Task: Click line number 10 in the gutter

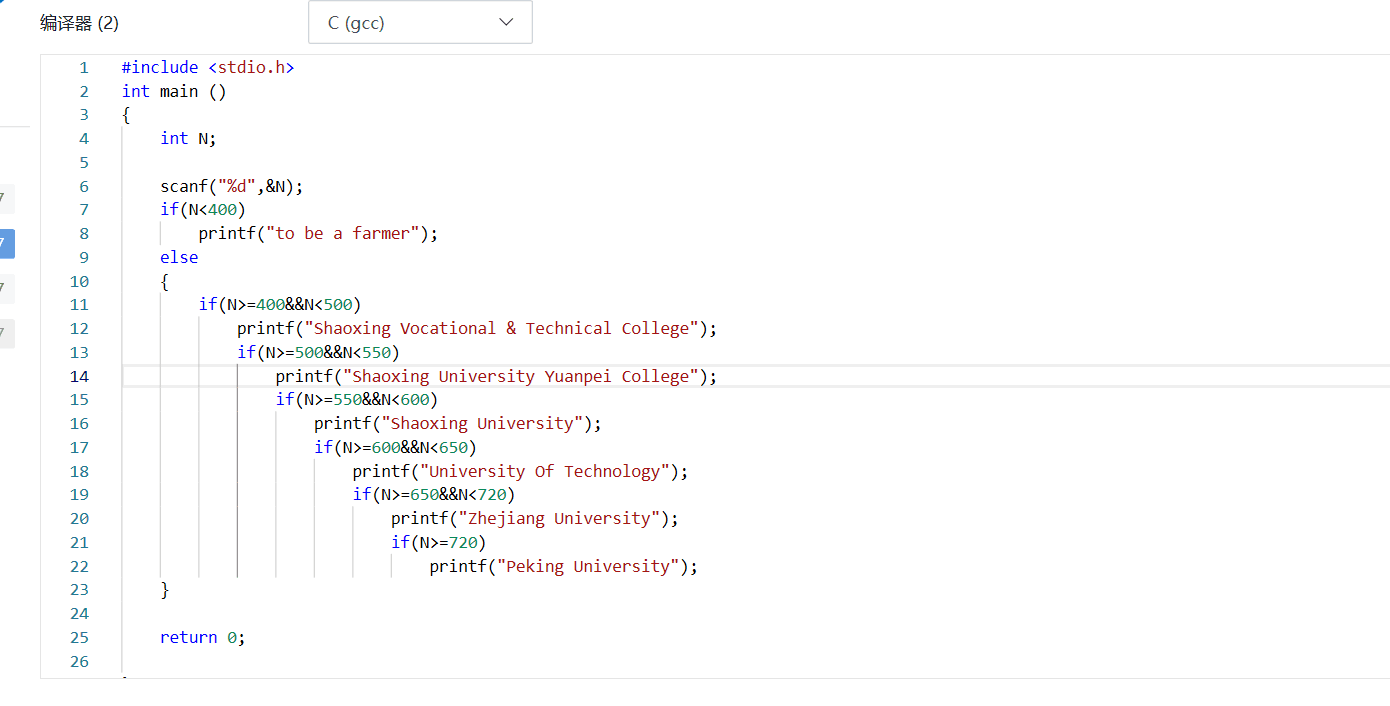Action: click(x=79, y=281)
